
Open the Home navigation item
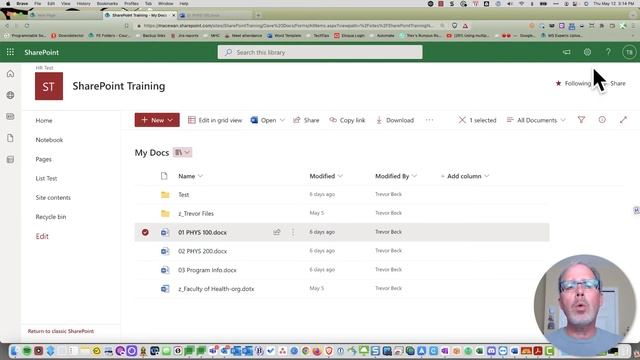click(x=44, y=120)
